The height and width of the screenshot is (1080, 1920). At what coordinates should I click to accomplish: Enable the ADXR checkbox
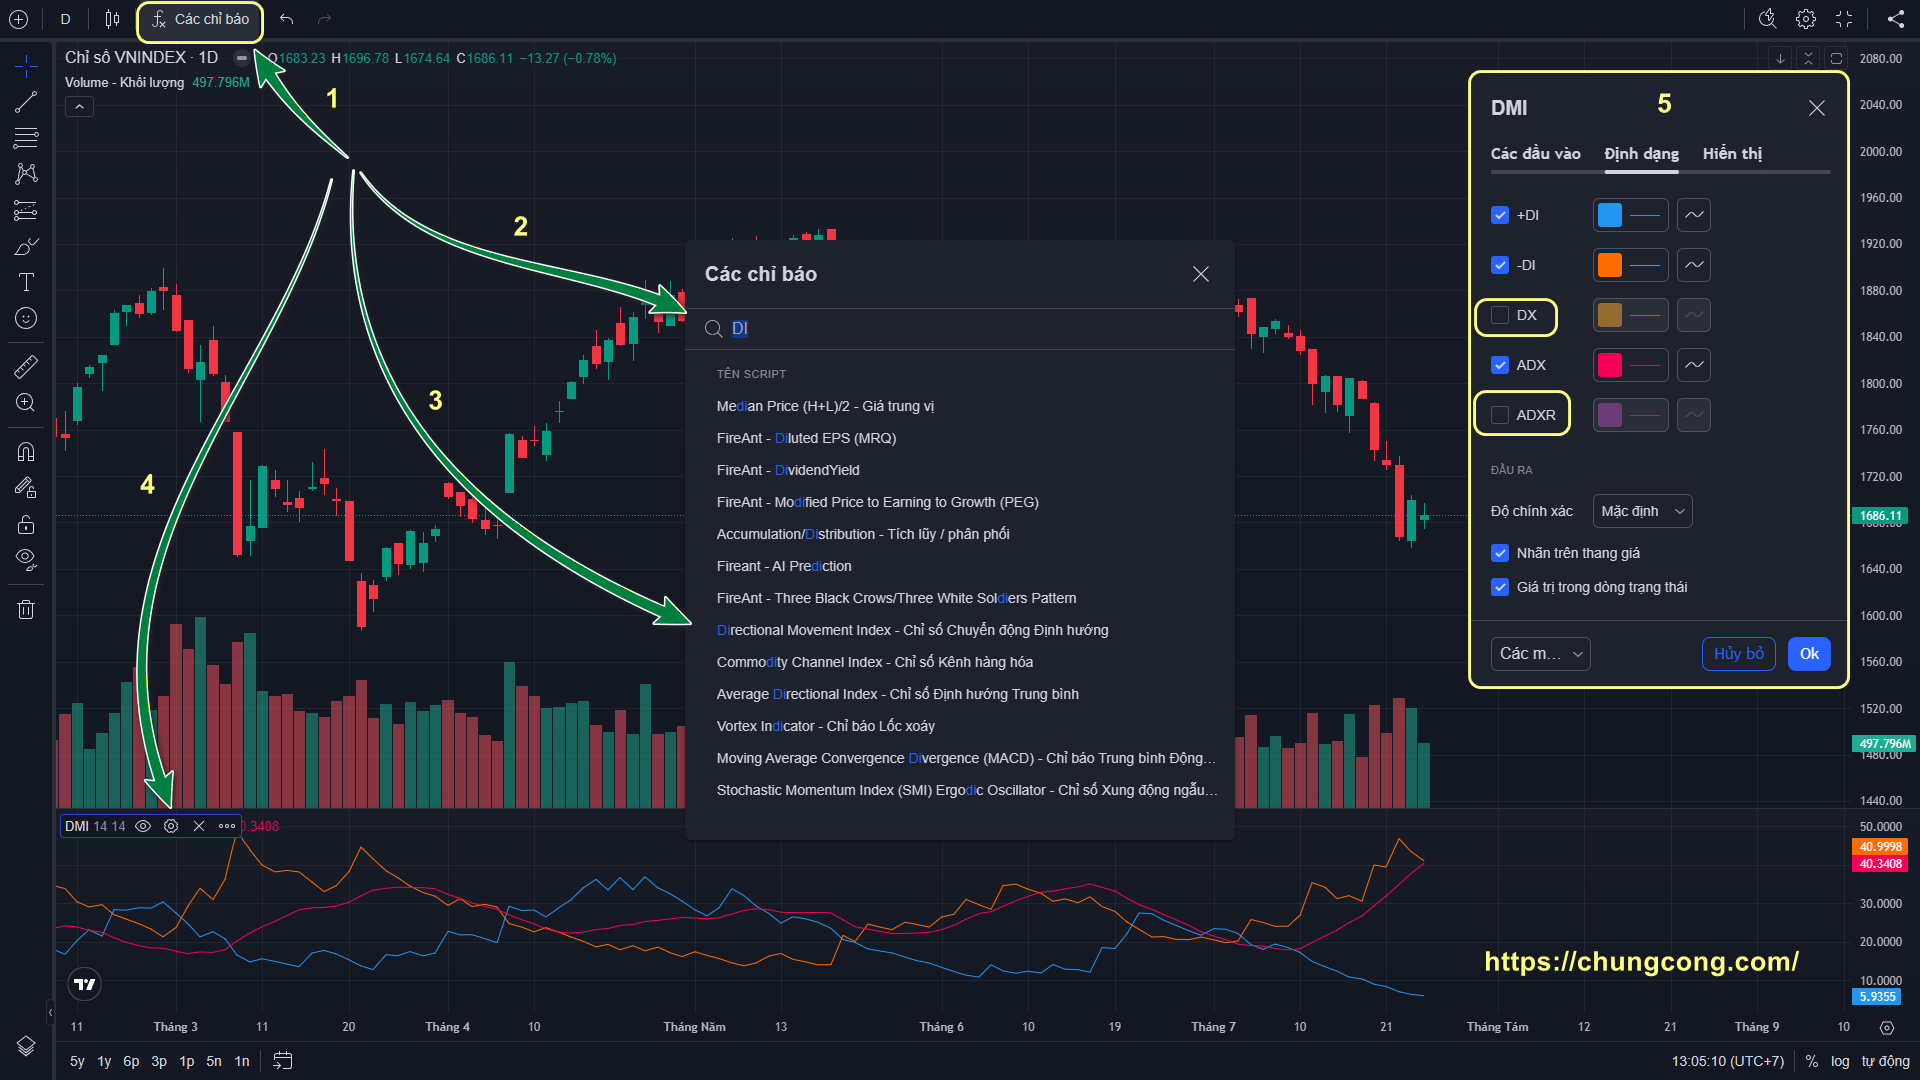[x=1500, y=415]
